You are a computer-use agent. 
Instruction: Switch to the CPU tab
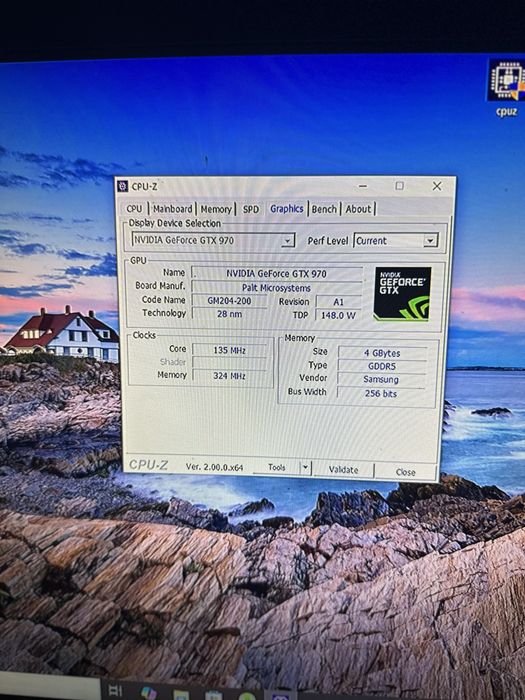pyautogui.click(x=134, y=209)
